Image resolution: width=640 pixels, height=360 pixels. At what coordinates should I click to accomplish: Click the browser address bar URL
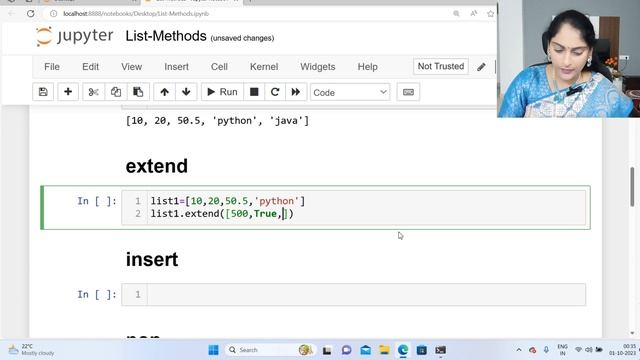[136, 13]
